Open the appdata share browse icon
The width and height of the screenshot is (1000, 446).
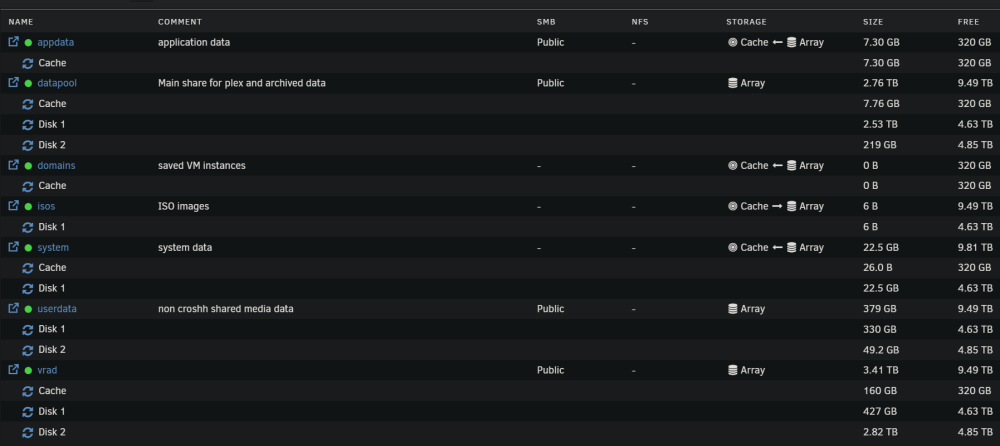point(13,42)
